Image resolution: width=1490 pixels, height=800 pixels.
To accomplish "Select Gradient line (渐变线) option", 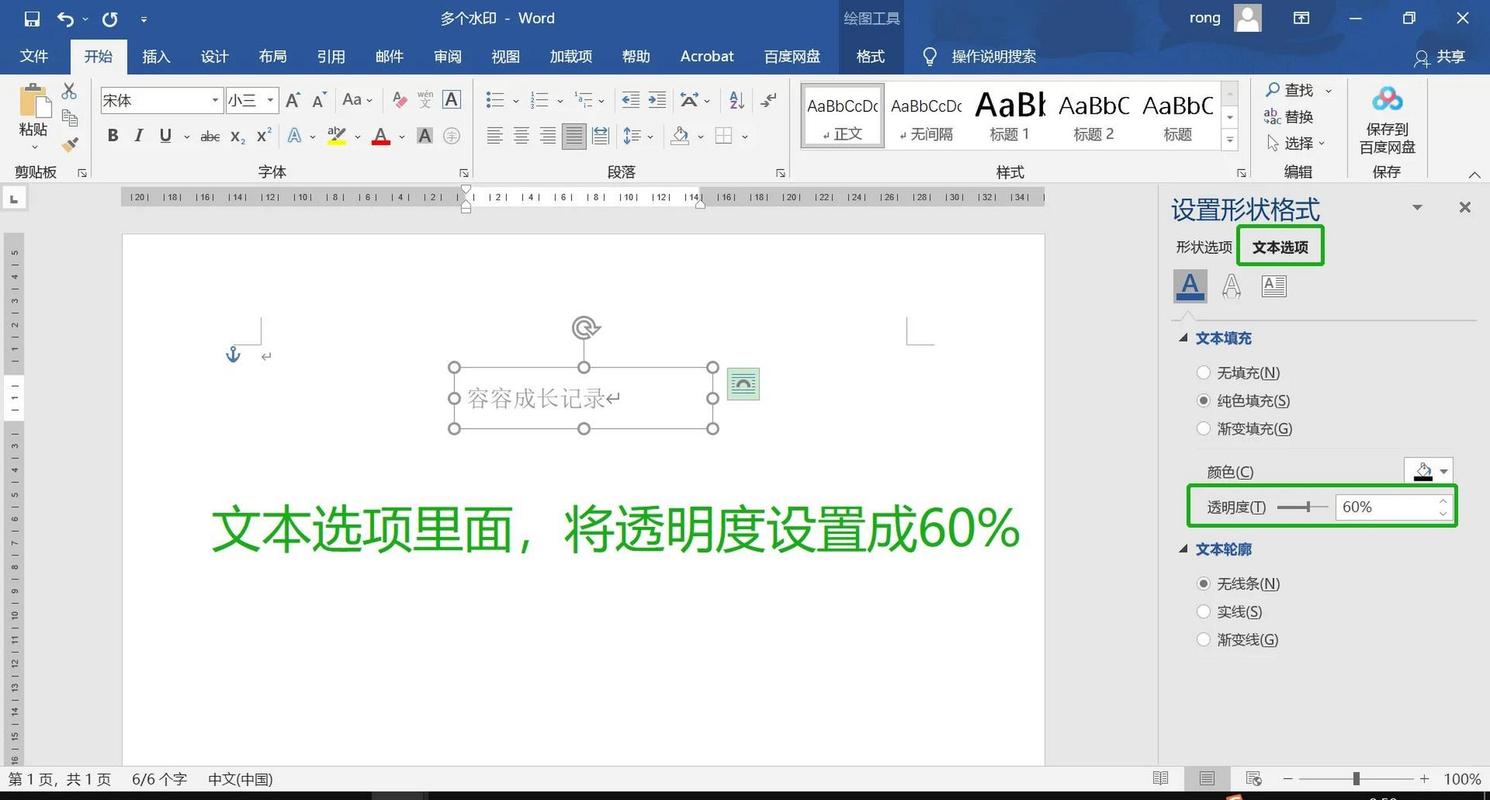I will pyautogui.click(x=1204, y=640).
